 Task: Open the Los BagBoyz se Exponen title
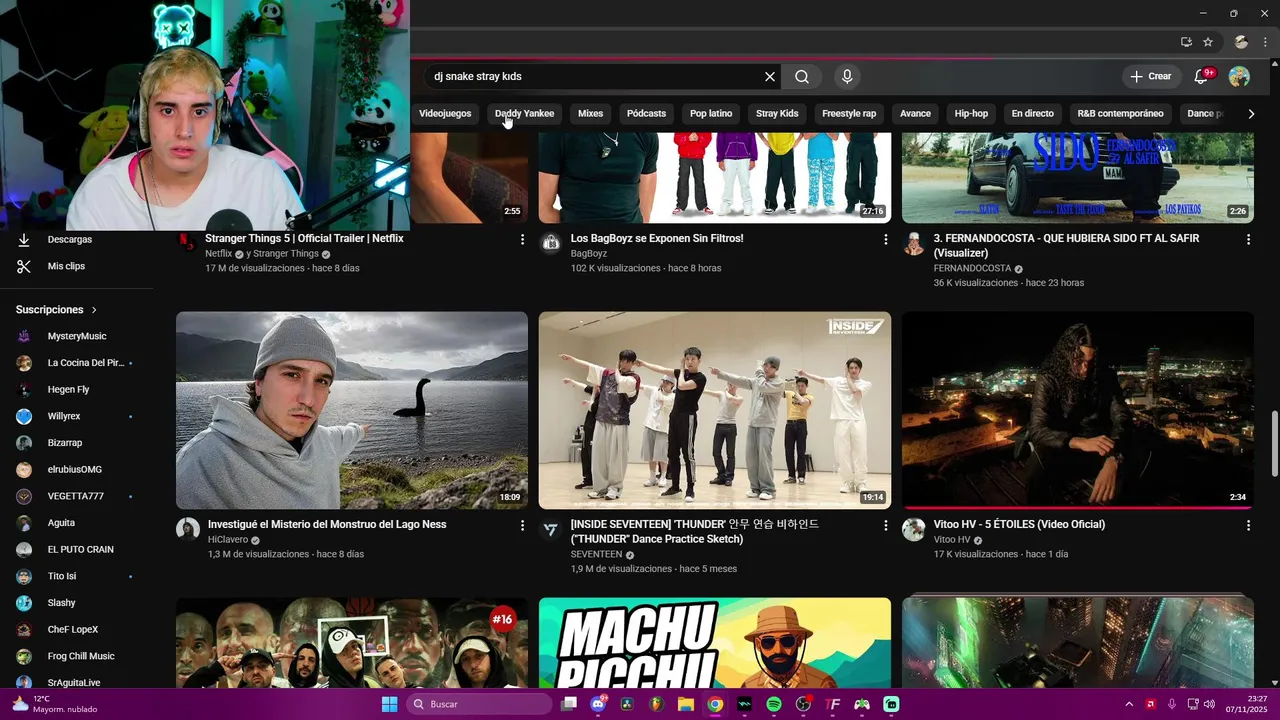point(657,239)
